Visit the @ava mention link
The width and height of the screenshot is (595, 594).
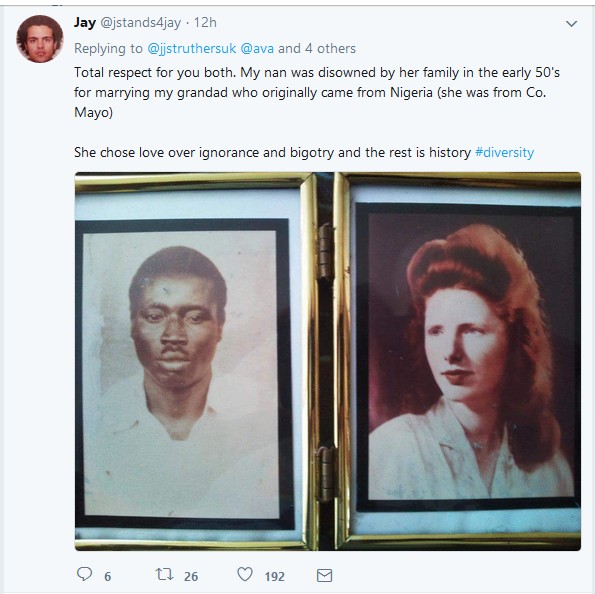pos(257,49)
